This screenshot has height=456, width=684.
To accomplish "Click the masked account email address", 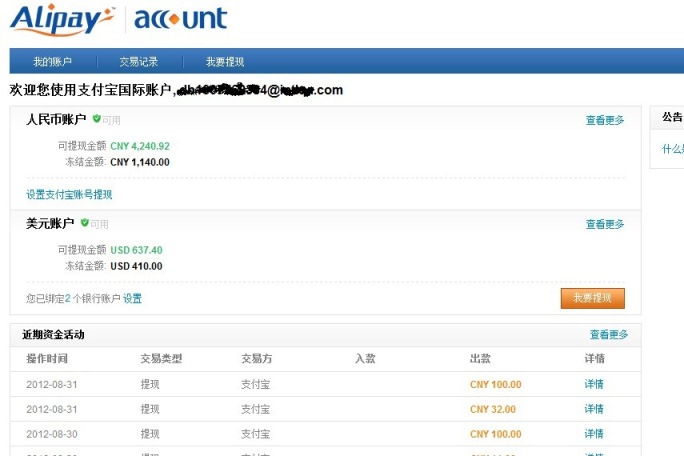I will [x=259, y=90].
